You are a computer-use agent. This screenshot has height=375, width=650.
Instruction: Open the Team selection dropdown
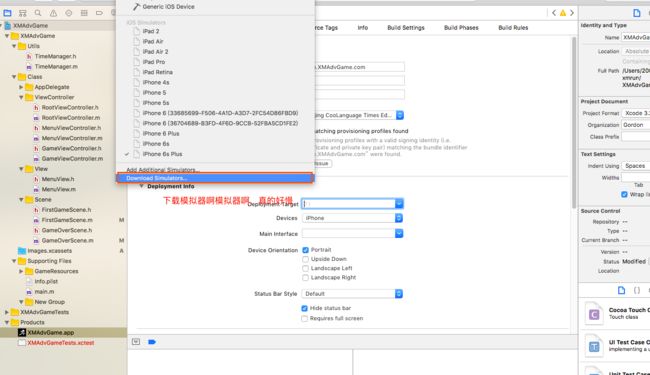[x=400, y=115]
